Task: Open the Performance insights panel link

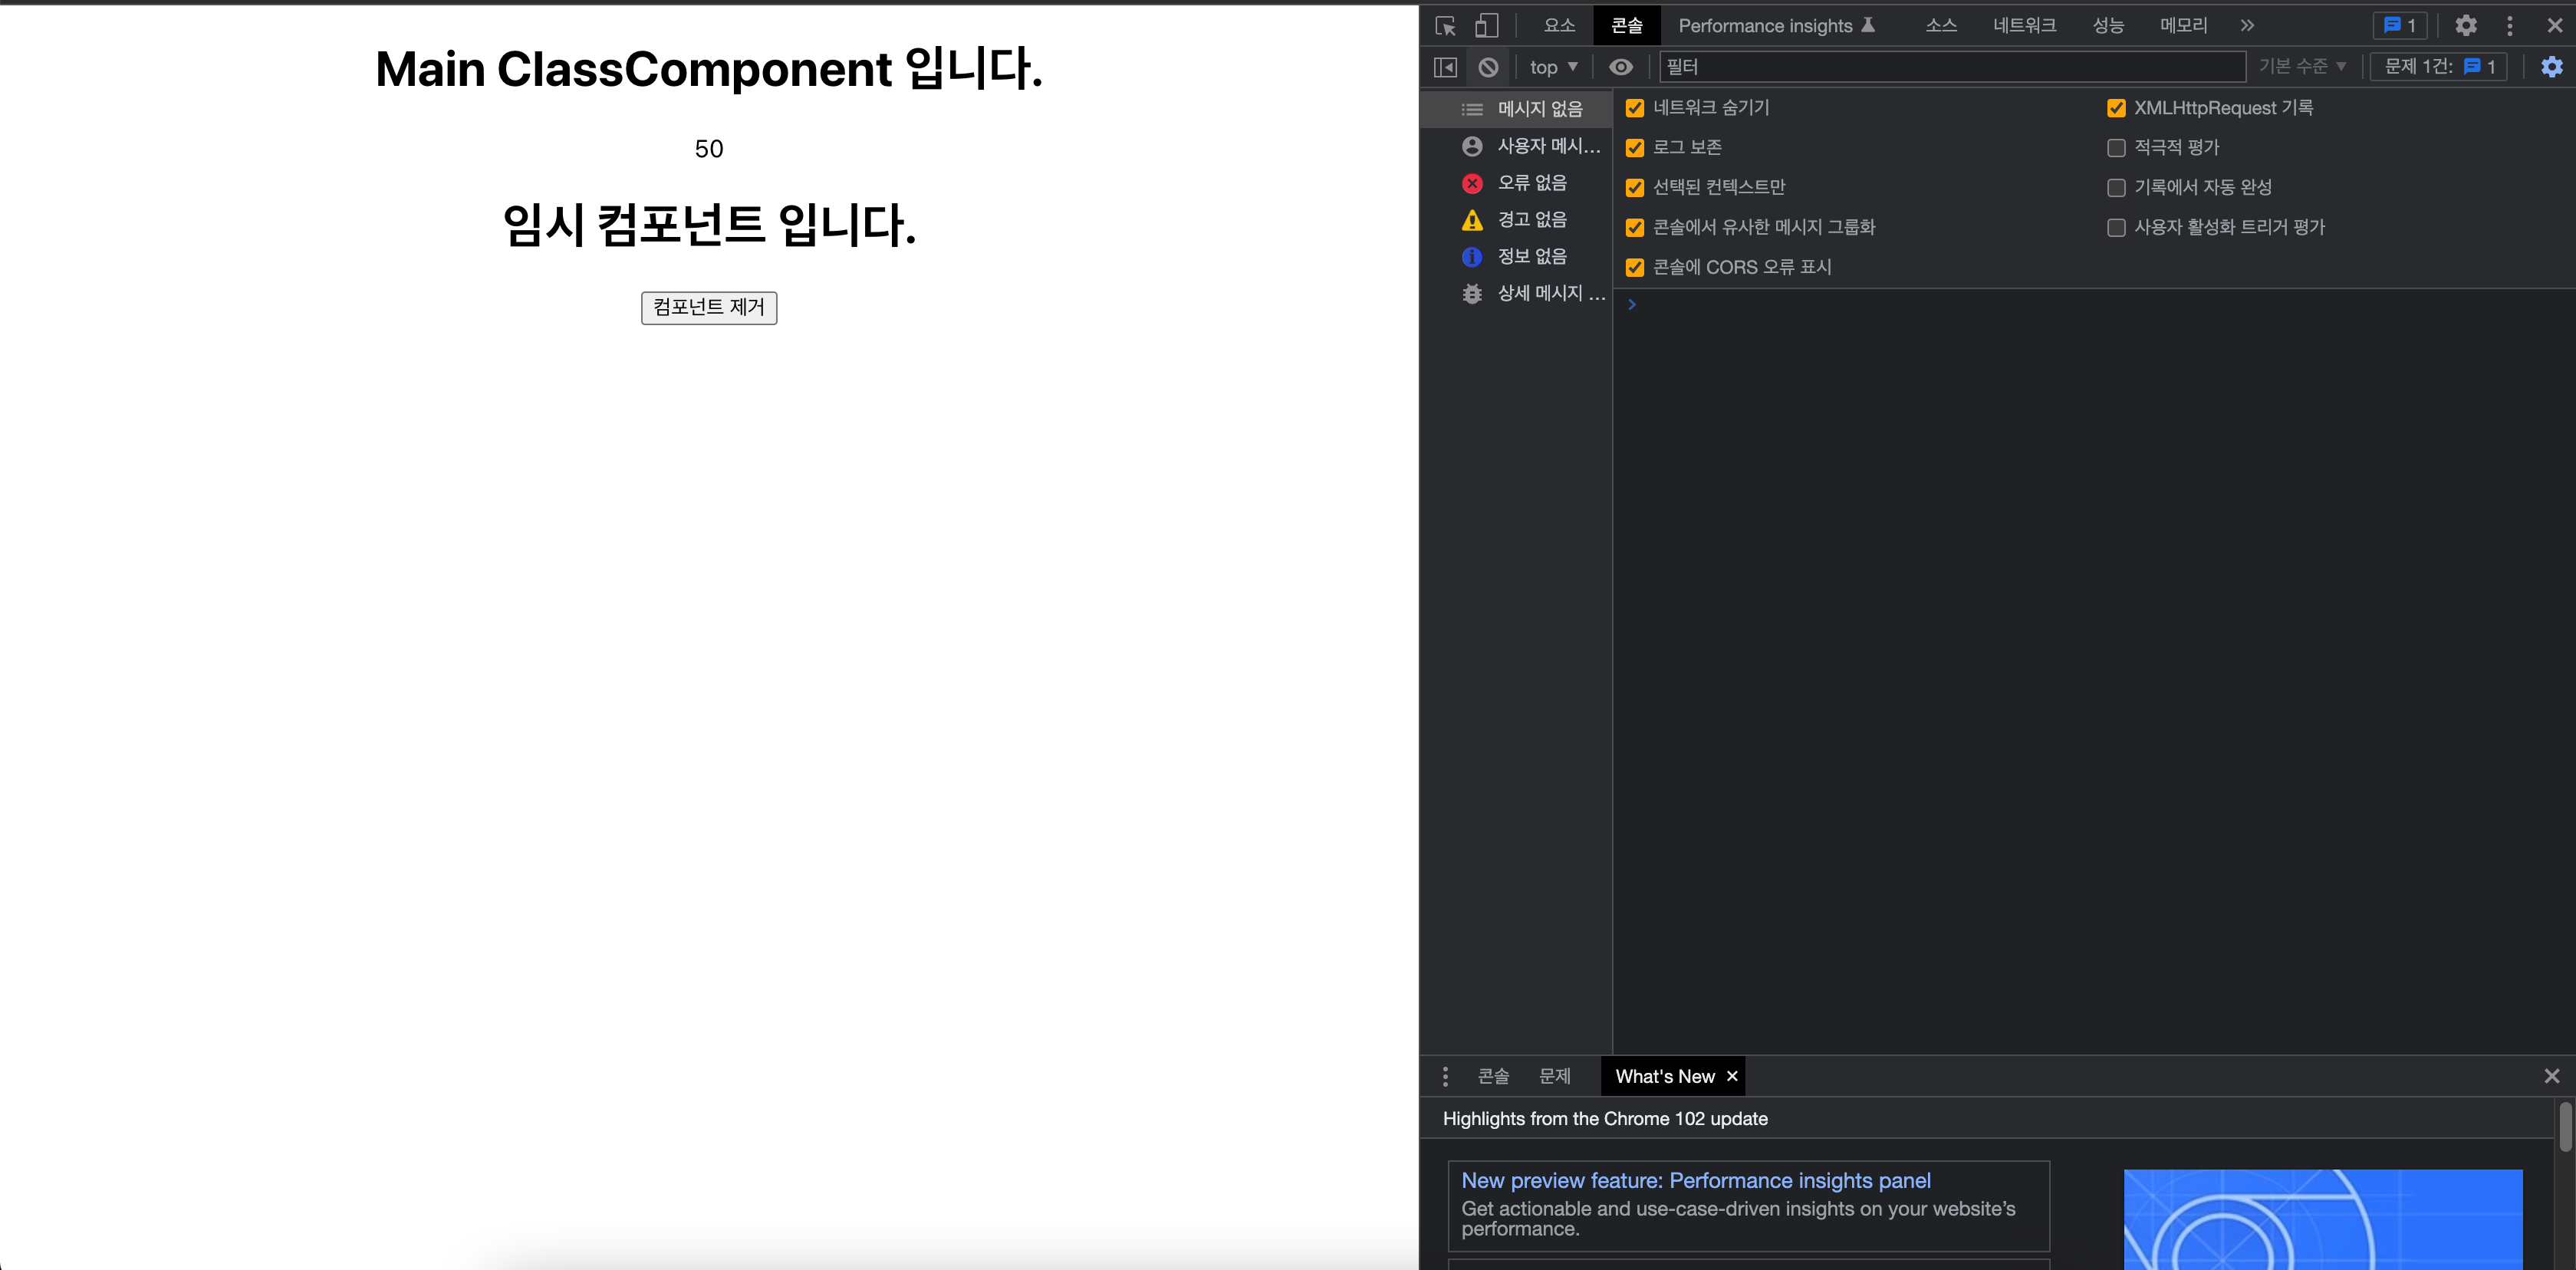Action: tap(1695, 1180)
